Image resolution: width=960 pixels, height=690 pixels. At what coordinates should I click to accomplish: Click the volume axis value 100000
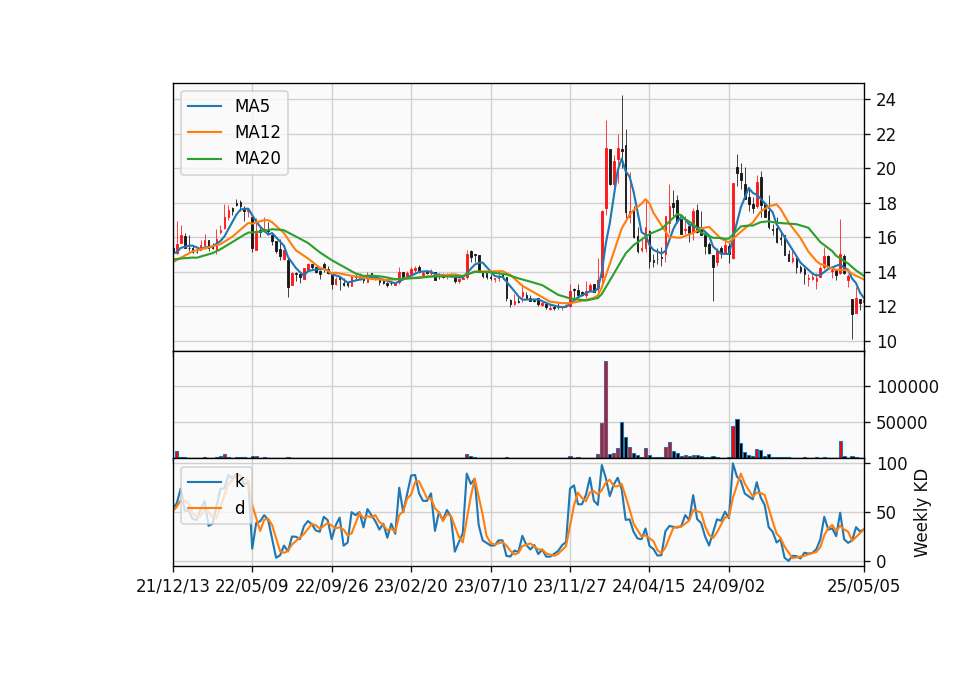click(x=908, y=387)
